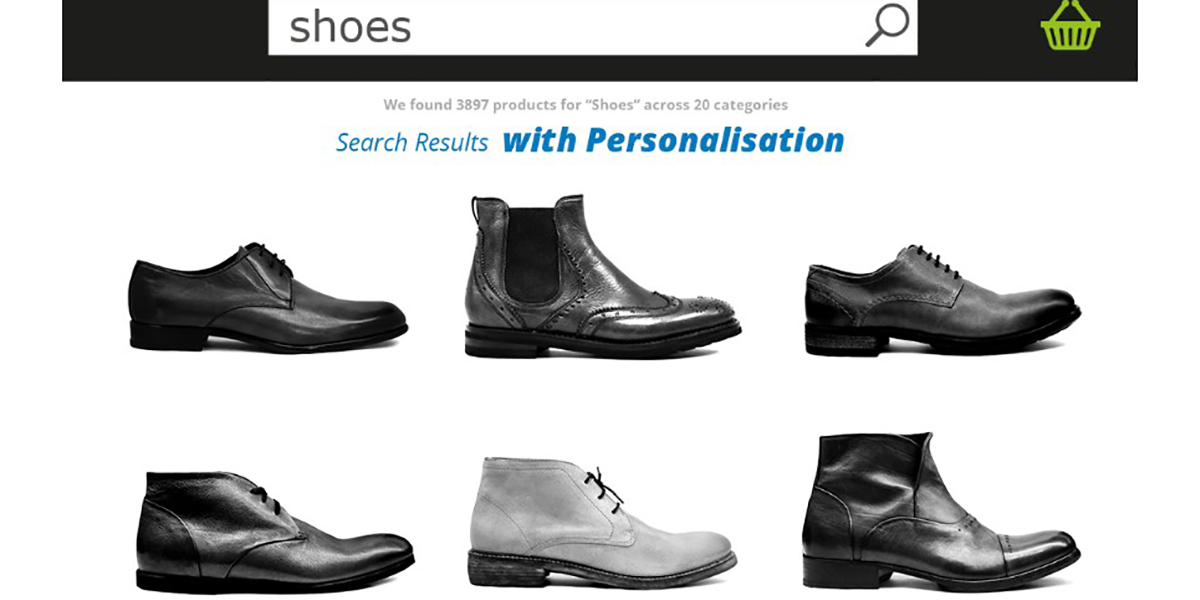
Task: Click the magnifying glass search icon
Action: 887,25
